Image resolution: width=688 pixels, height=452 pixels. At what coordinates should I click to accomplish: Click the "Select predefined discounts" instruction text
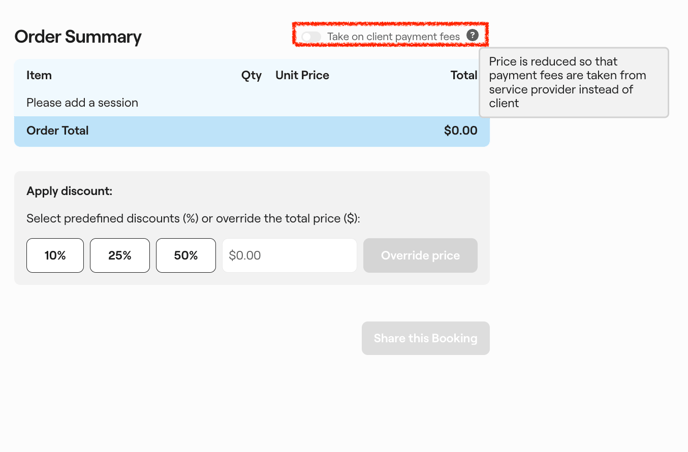pos(193,219)
